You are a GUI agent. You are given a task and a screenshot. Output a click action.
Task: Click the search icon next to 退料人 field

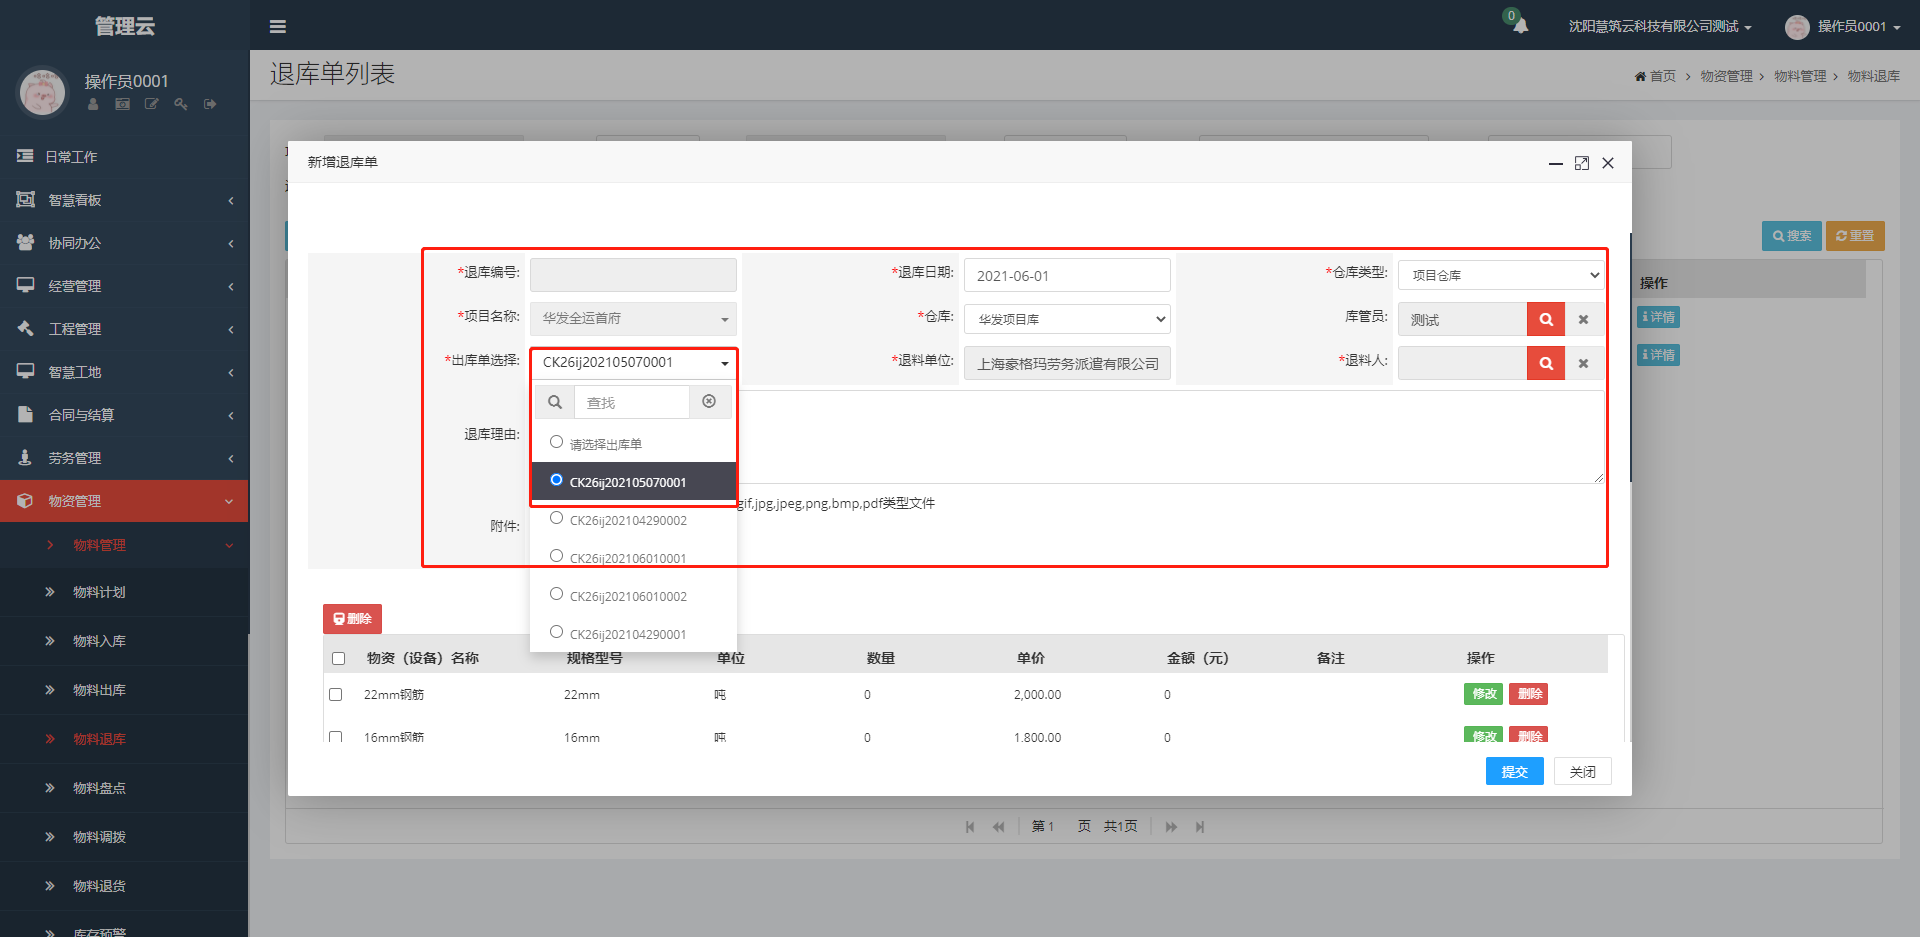[x=1546, y=364]
